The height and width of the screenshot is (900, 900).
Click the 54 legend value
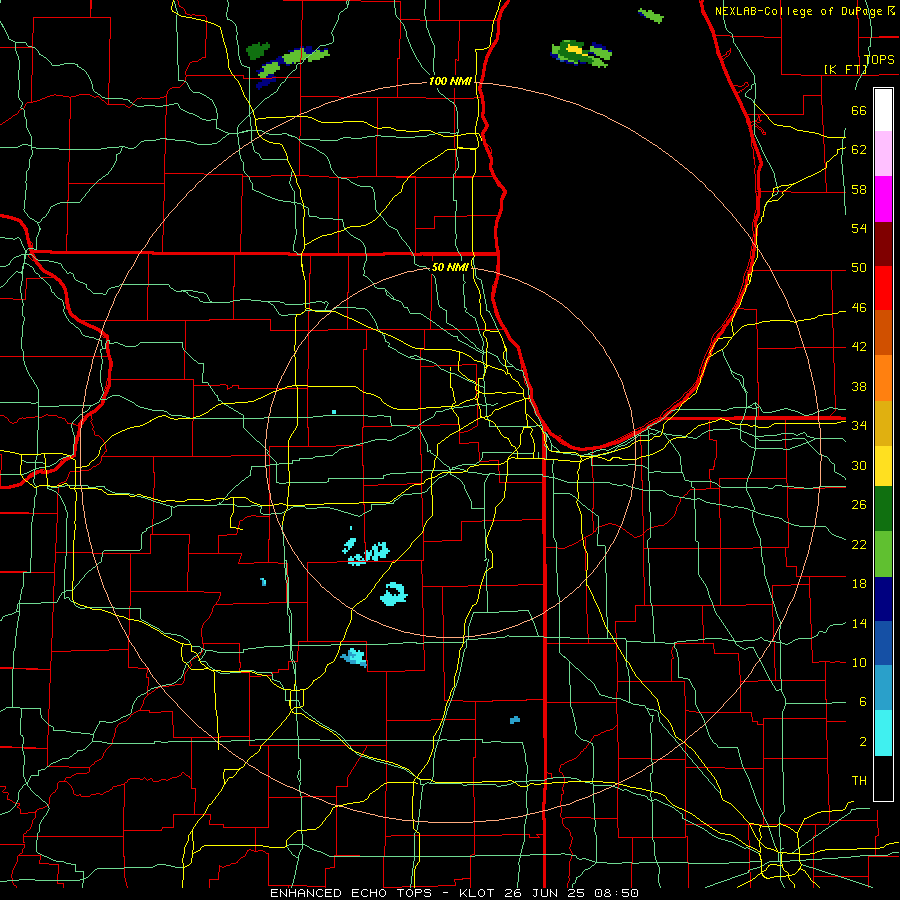pos(859,228)
